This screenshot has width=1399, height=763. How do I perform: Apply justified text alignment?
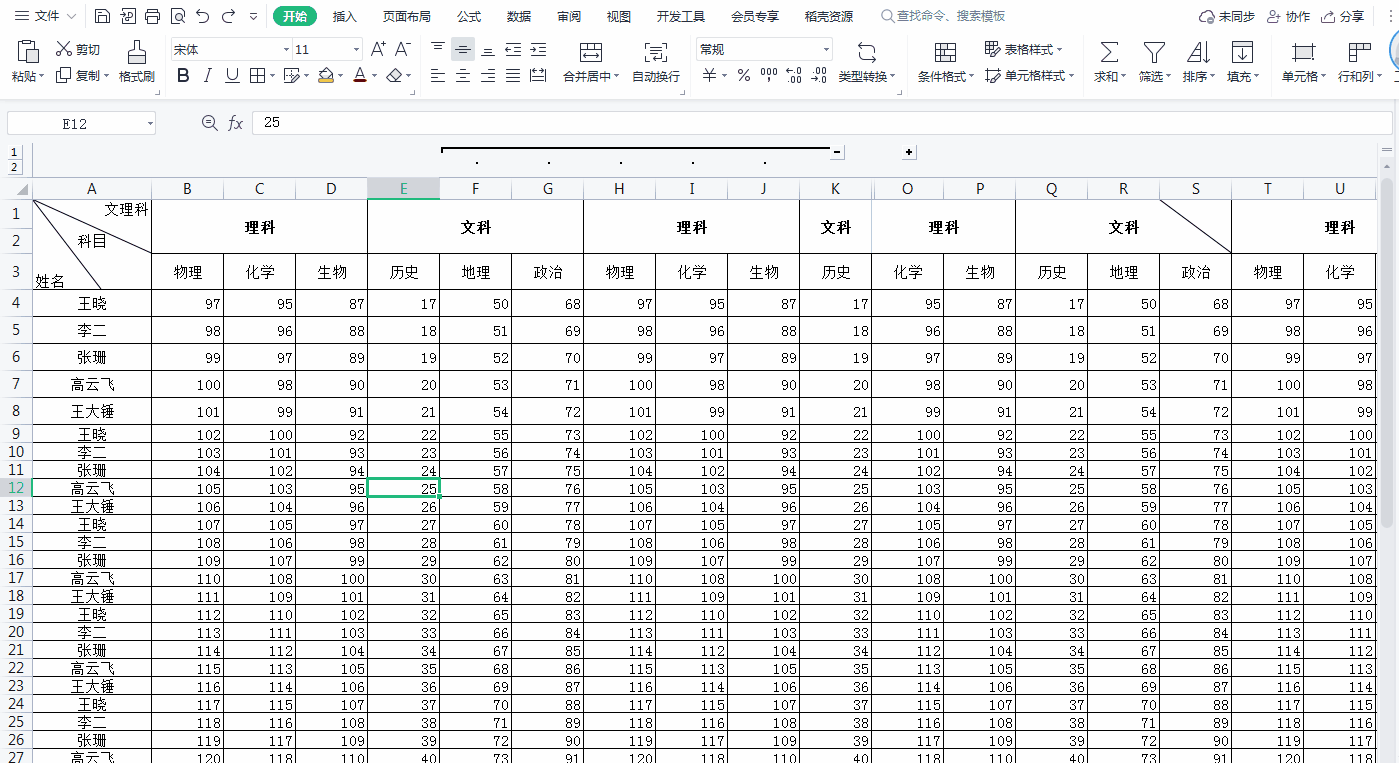coord(513,75)
